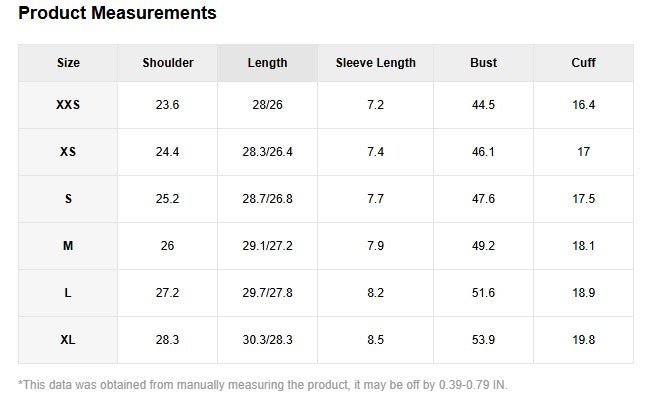Image resolution: width=646 pixels, height=401 pixels.
Task: Click the S sleeve length value 7.7
Action: pos(375,199)
